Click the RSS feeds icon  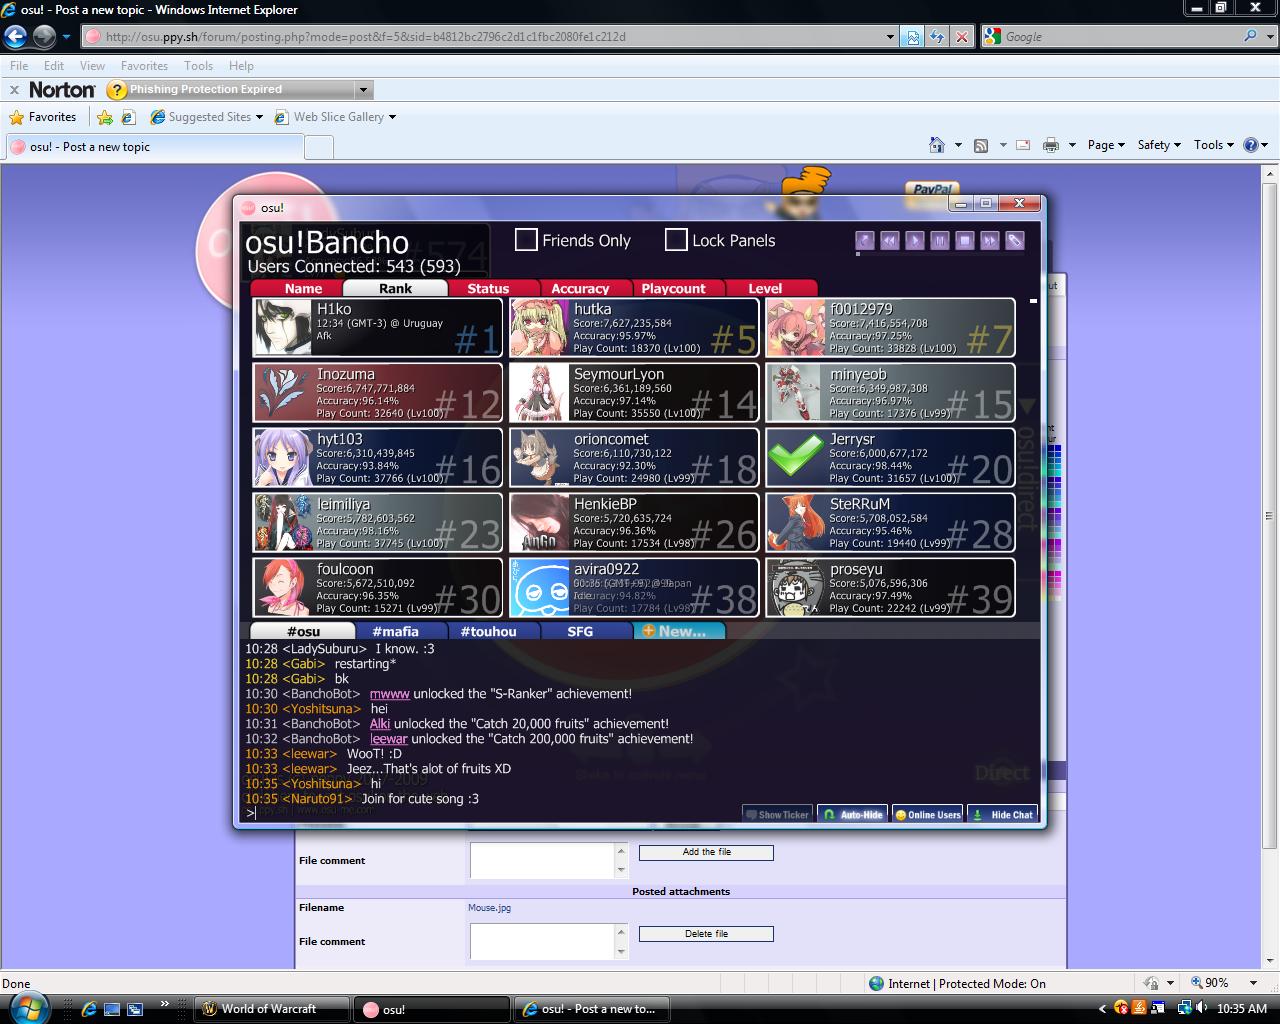point(981,145)
